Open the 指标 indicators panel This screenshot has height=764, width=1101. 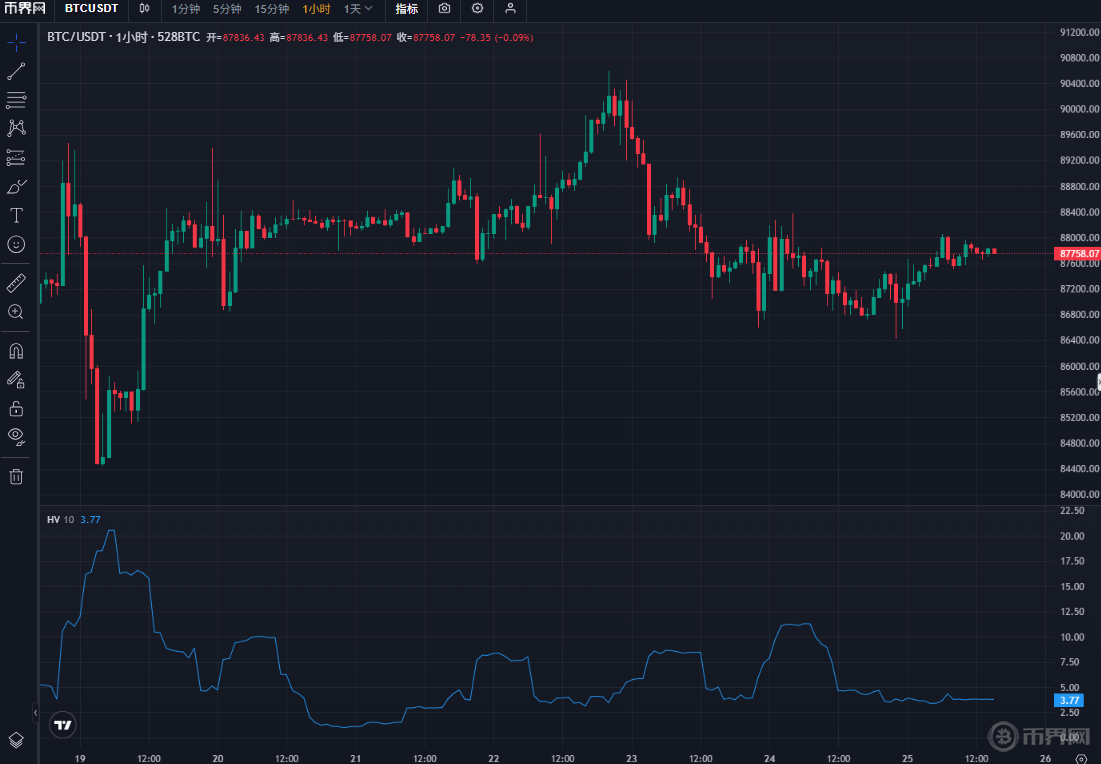click(x=406, y=9)
